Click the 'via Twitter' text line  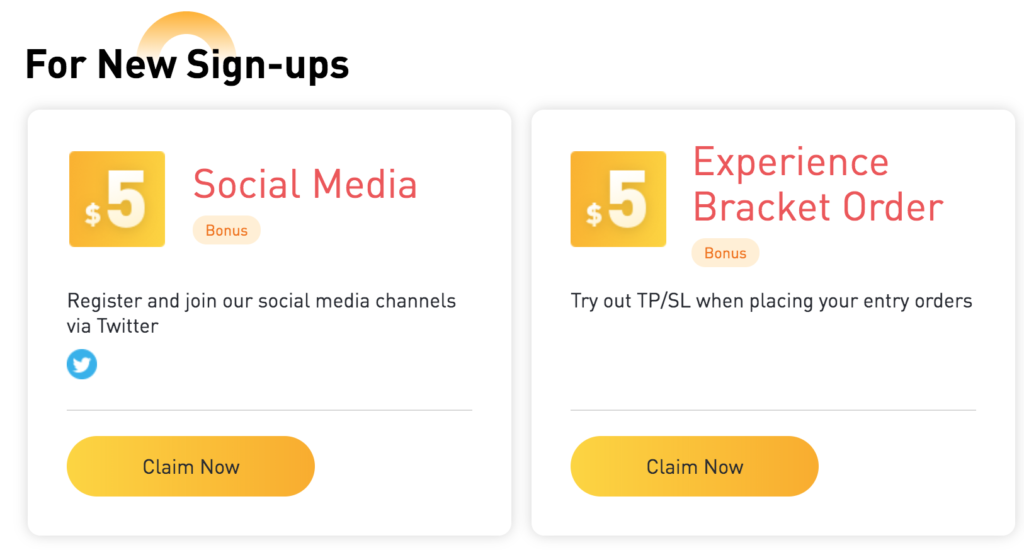[x=112, y=326]
